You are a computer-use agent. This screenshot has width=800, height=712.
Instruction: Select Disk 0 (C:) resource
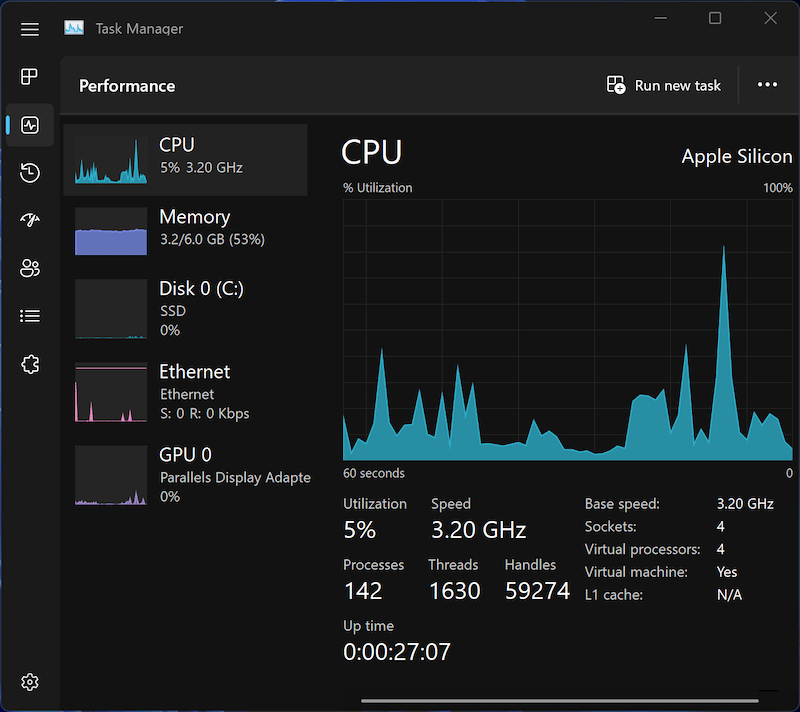(x=186, y=308)
